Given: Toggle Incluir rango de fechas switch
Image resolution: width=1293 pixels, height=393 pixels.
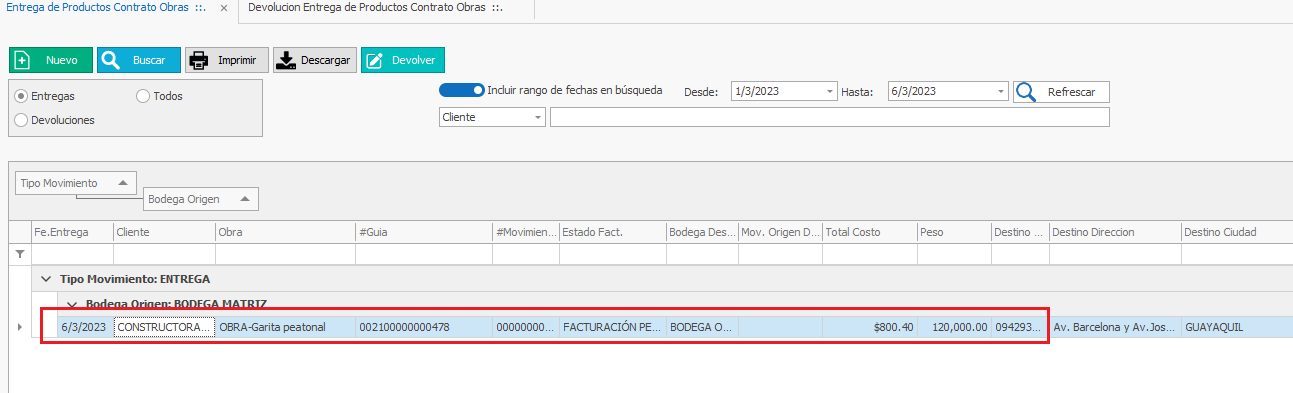Looking at the screenshot, I should tap(462, 90).
